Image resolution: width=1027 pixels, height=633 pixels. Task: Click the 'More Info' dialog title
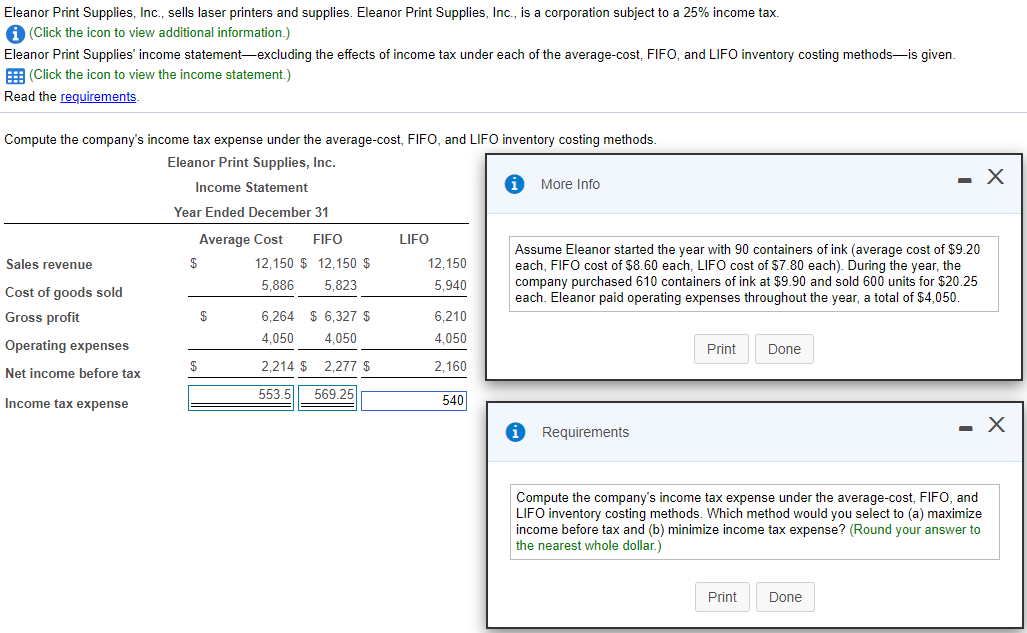pos(570,185)
